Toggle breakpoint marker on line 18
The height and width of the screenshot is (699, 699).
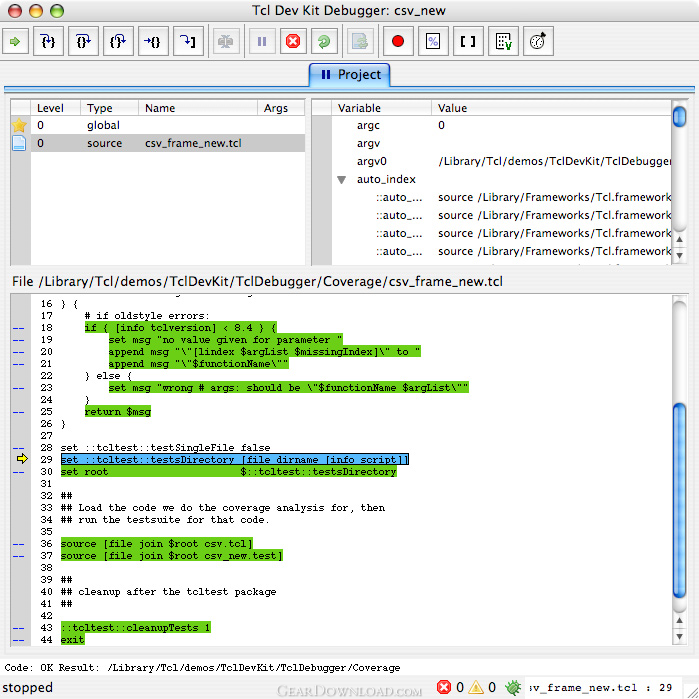pos(18,328)
